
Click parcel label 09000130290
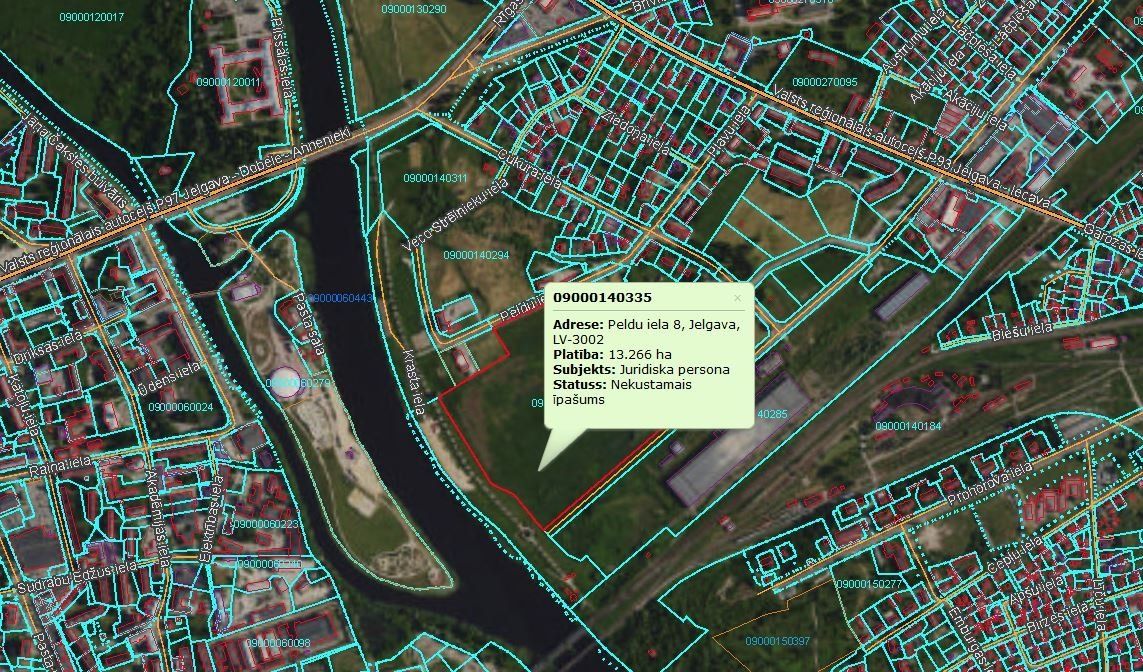[x=414, y=9]
